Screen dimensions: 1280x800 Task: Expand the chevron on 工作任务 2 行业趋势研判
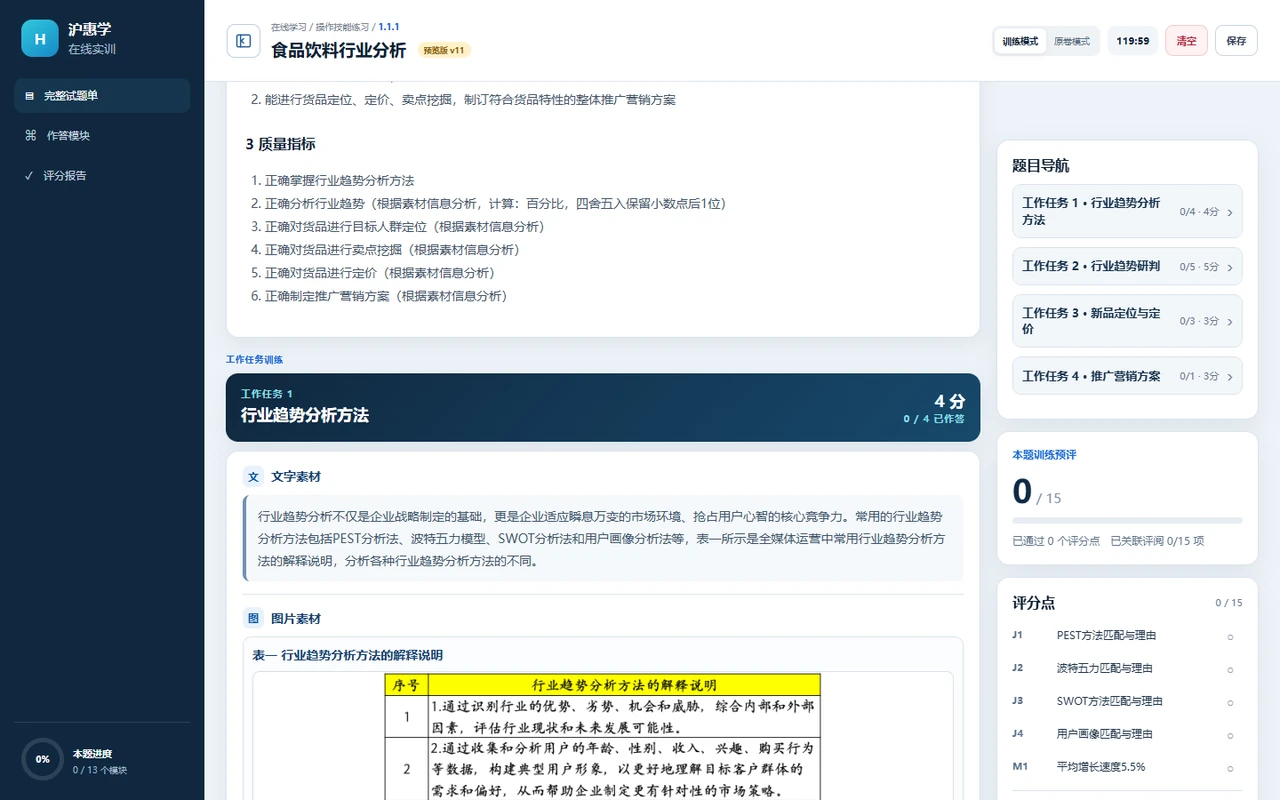coord(1230,267)
